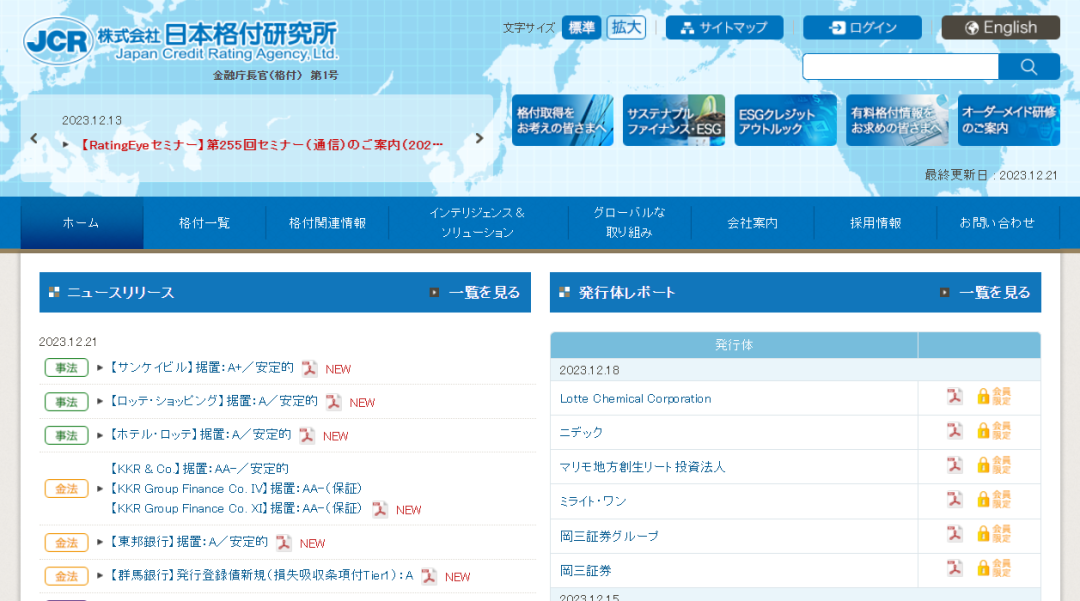The width and height of the screenshot is (1080, 601).
Task: Open PDF icon for KKR Group Finance release
Action: [x=380, y=509]
